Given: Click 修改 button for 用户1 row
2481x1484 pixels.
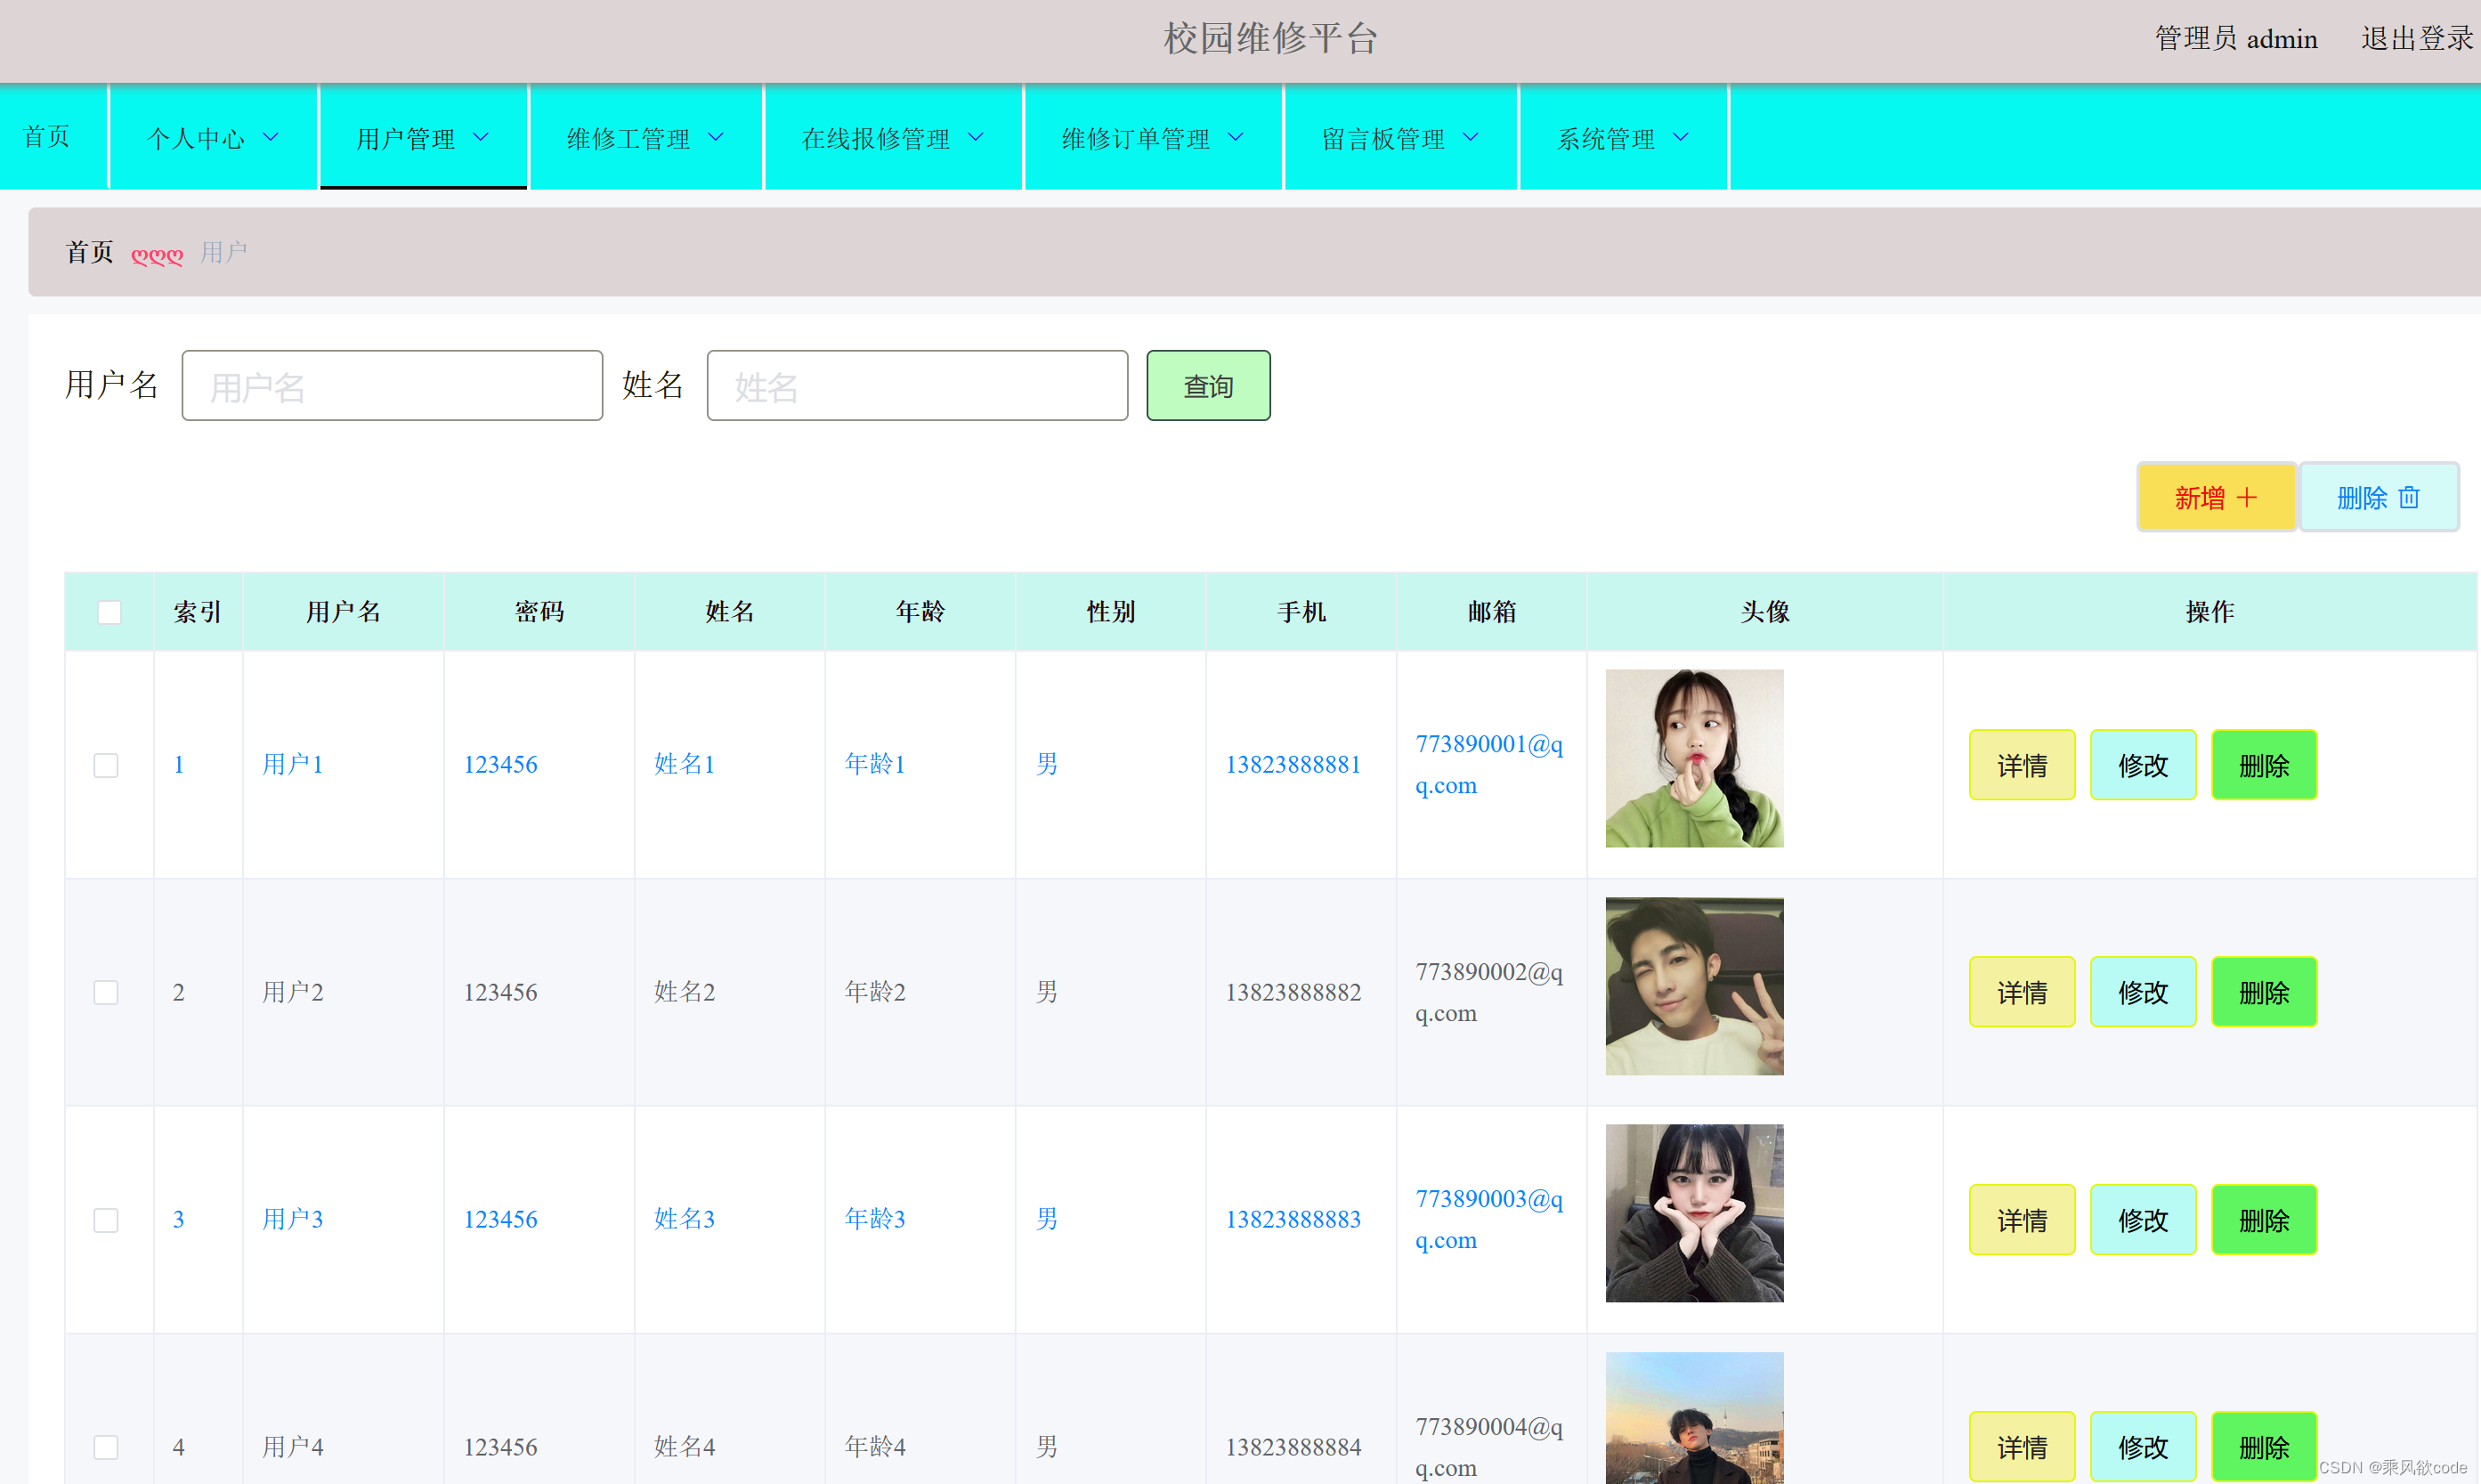Looking at the screenshot, I should point(2142,765).
